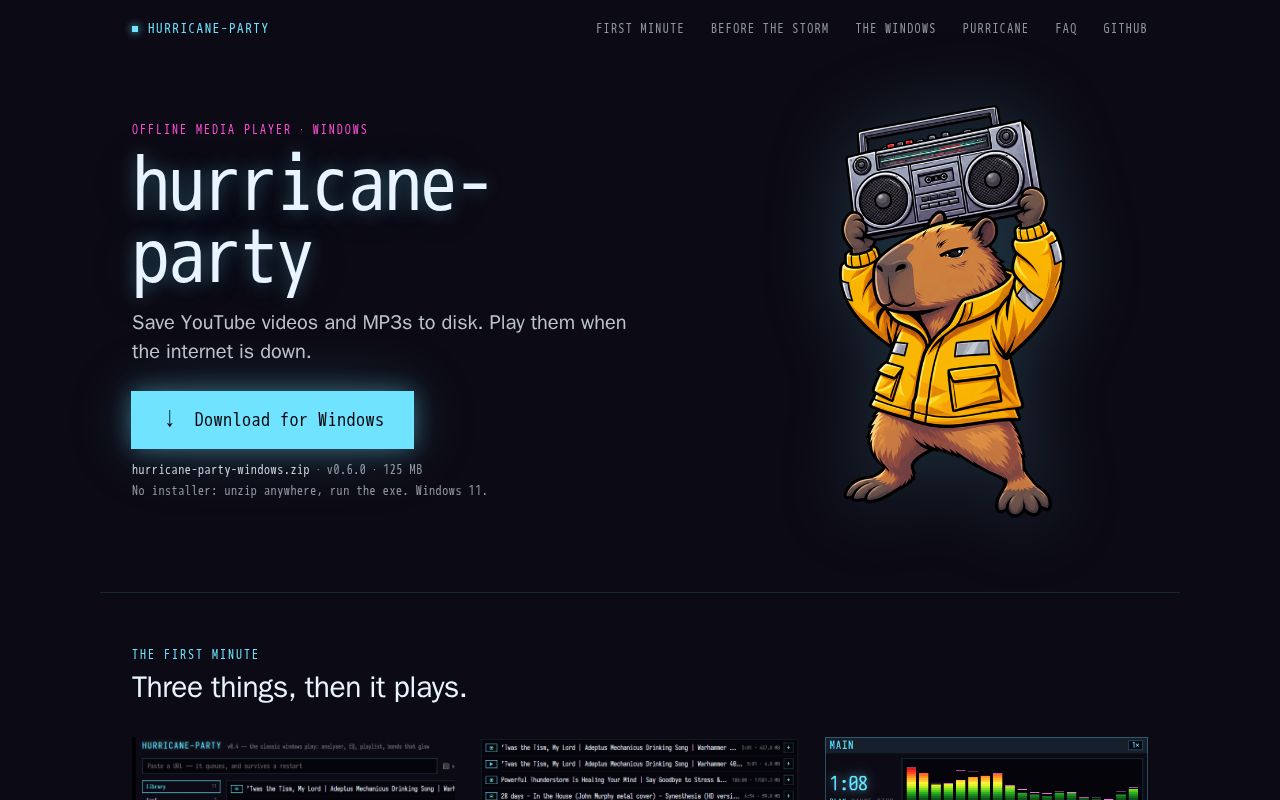Go to BEFORE THE STORM section
1280x800 pixels.
click(x=770, y=29)
